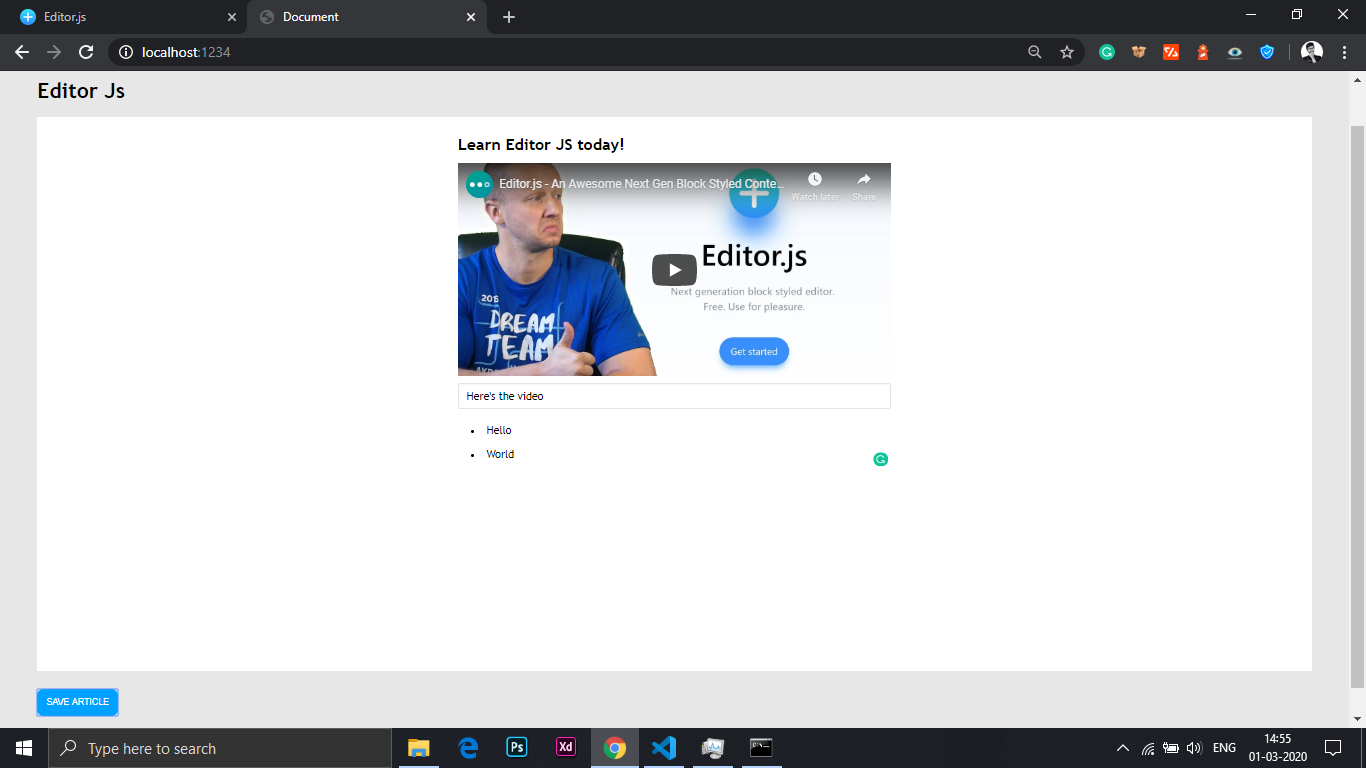Open the Chrome profile avatar menu
1366x768 pixels.
[x=1311, y=51]
